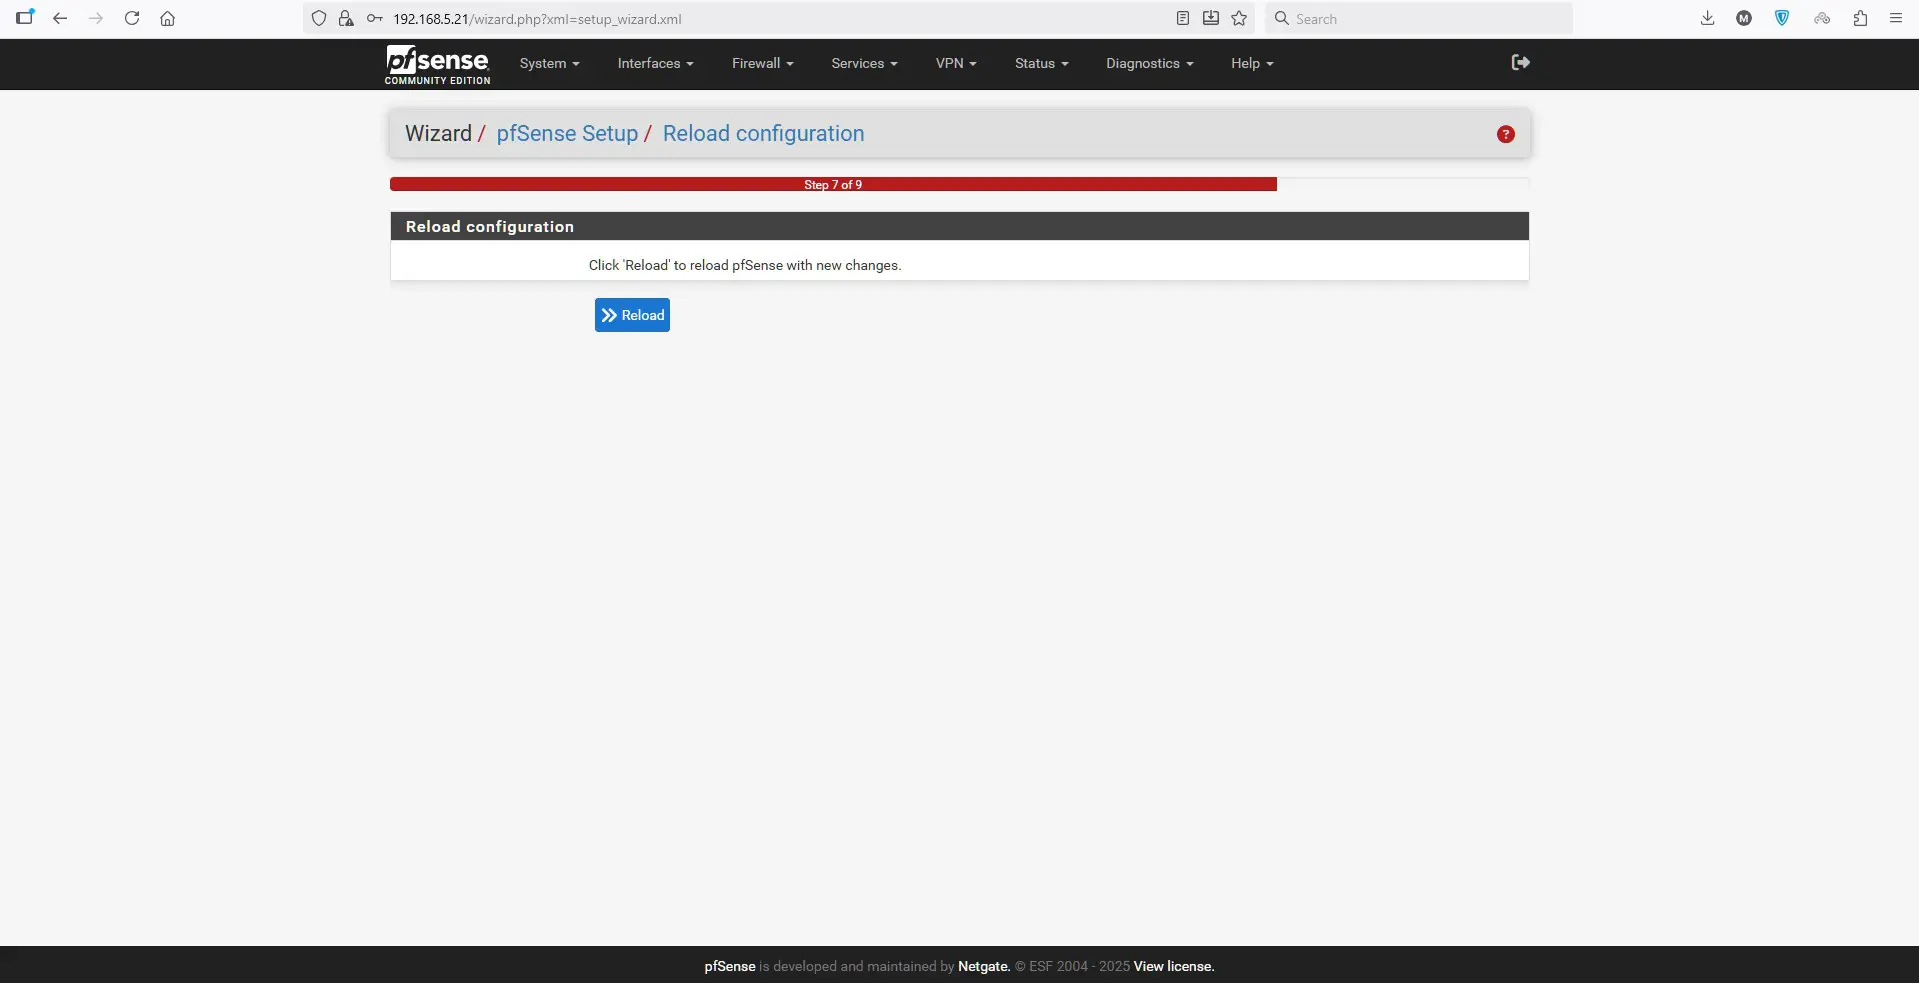This screenshot has height=983, width=1919.
Task: Open the pfSense Setup breadcrumb link
Action: pos(567,133)
